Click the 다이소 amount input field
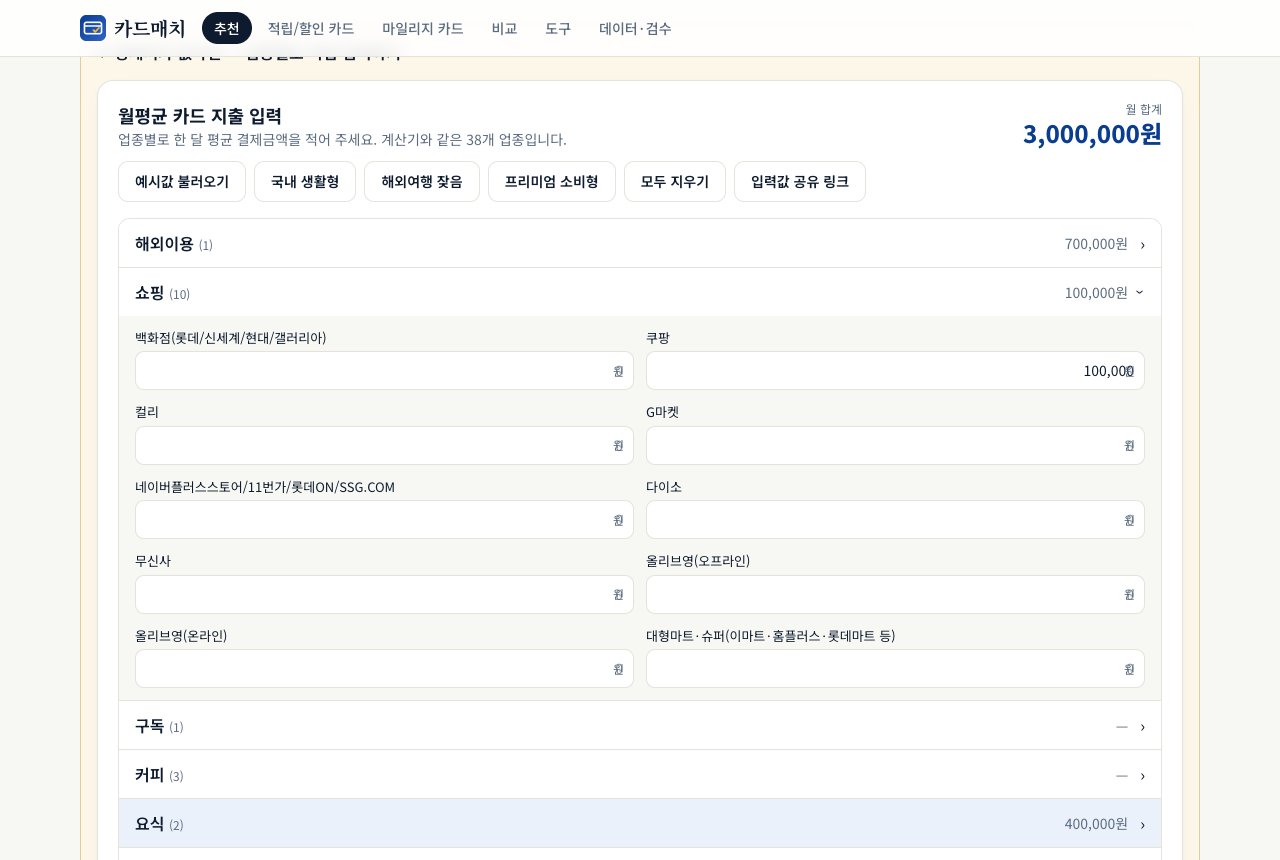 click(895, 520)
